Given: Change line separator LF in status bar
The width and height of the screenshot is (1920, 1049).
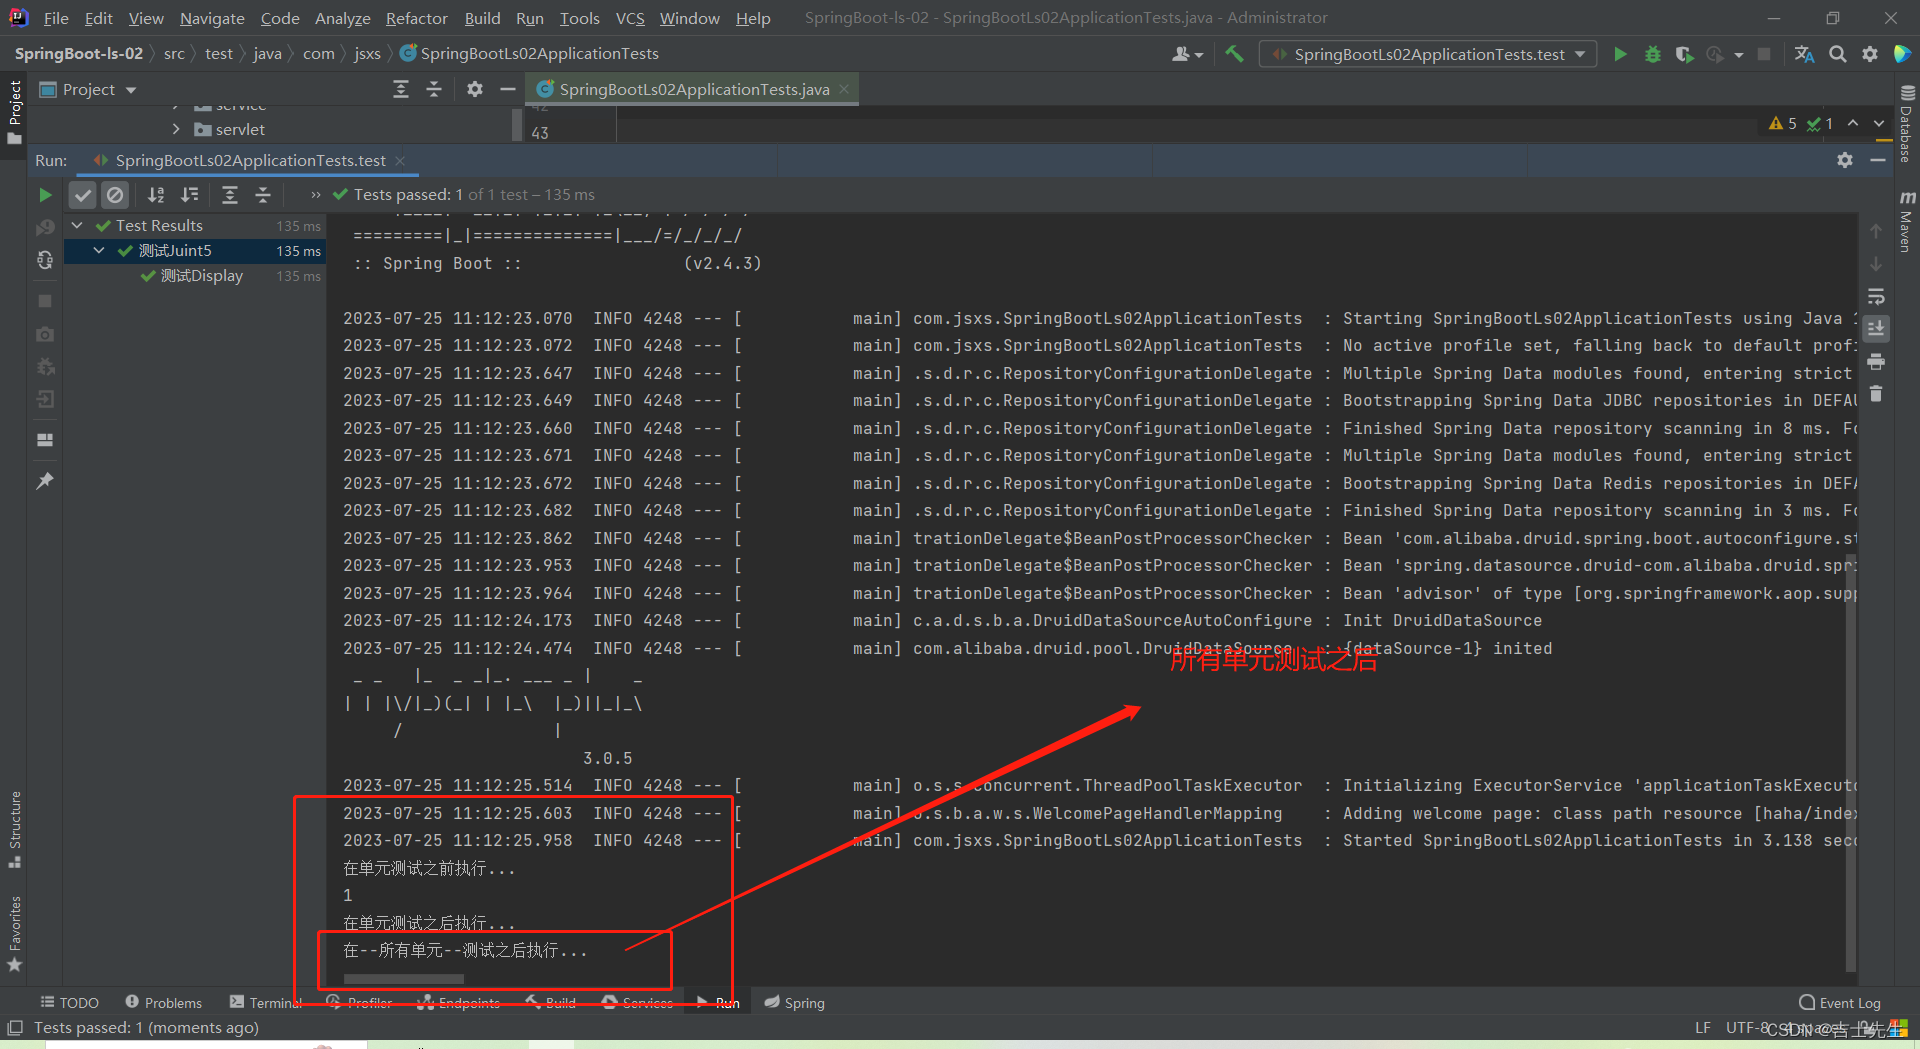Looking at the screenshot, I should [1703, 1028].
